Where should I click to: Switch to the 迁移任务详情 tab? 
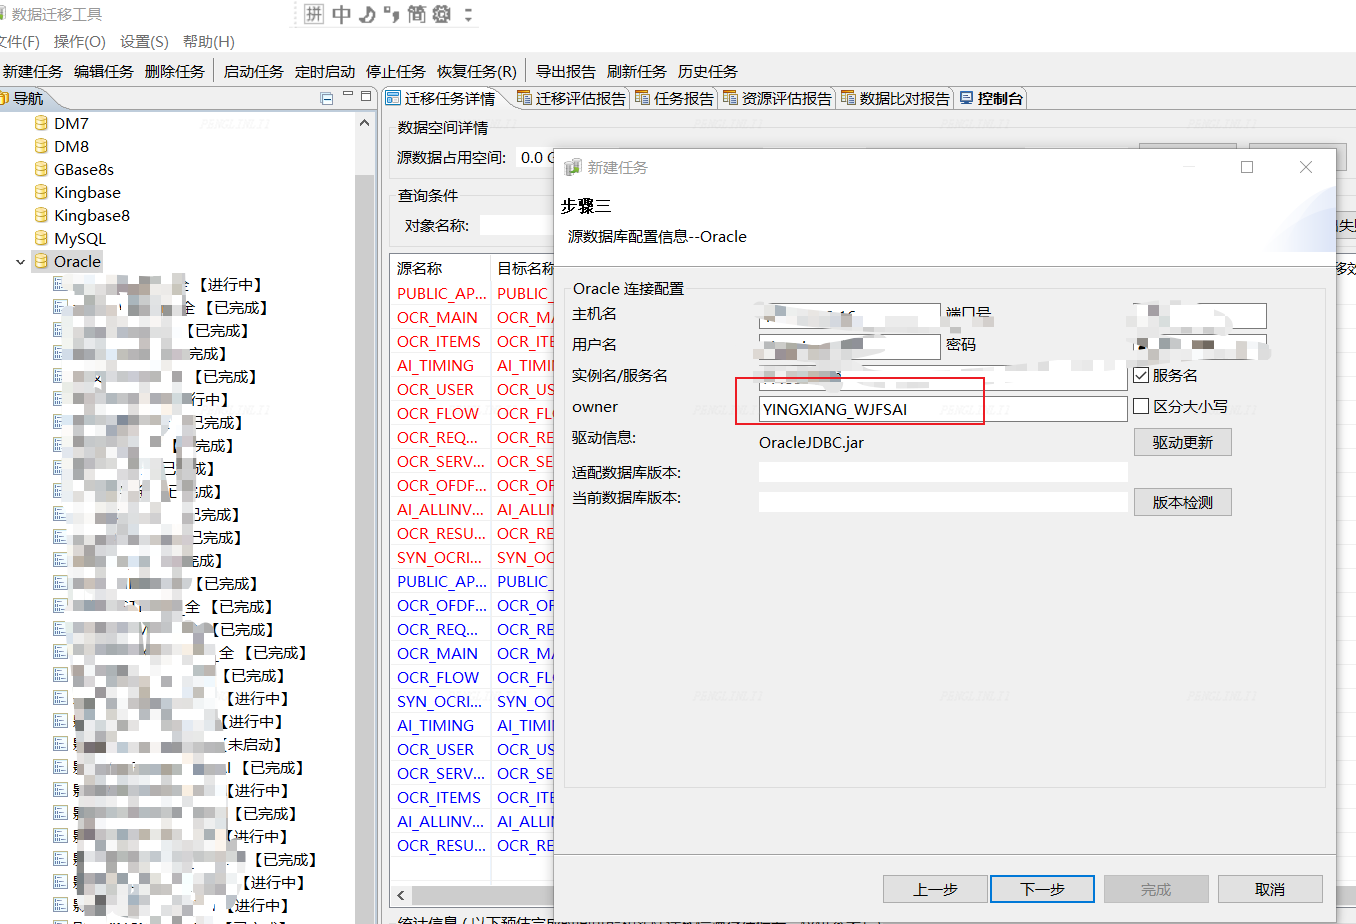point(442,98)
